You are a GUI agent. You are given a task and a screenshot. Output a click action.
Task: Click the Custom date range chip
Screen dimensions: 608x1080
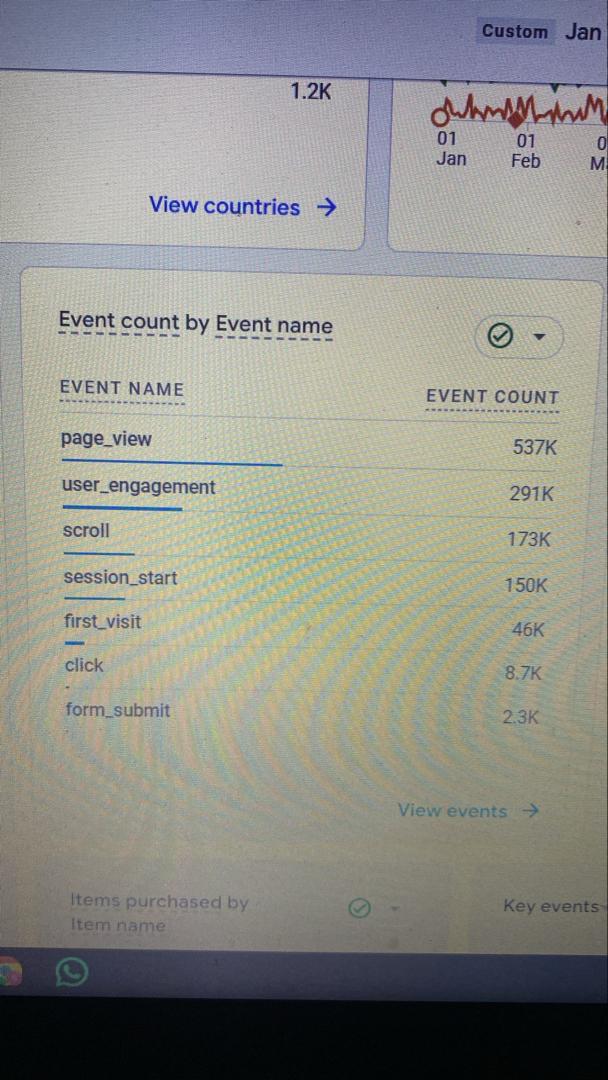pyautogui.click(x=514, y=31)
